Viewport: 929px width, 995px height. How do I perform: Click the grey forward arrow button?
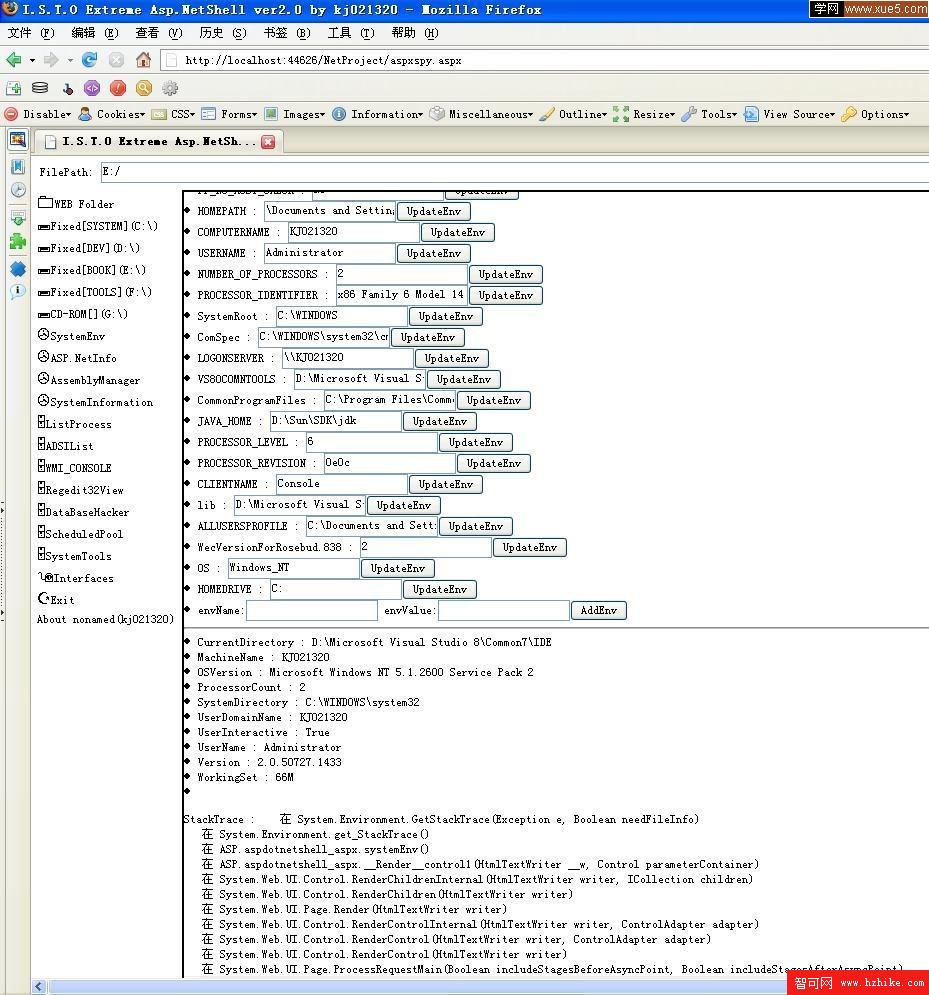point(51,60)
